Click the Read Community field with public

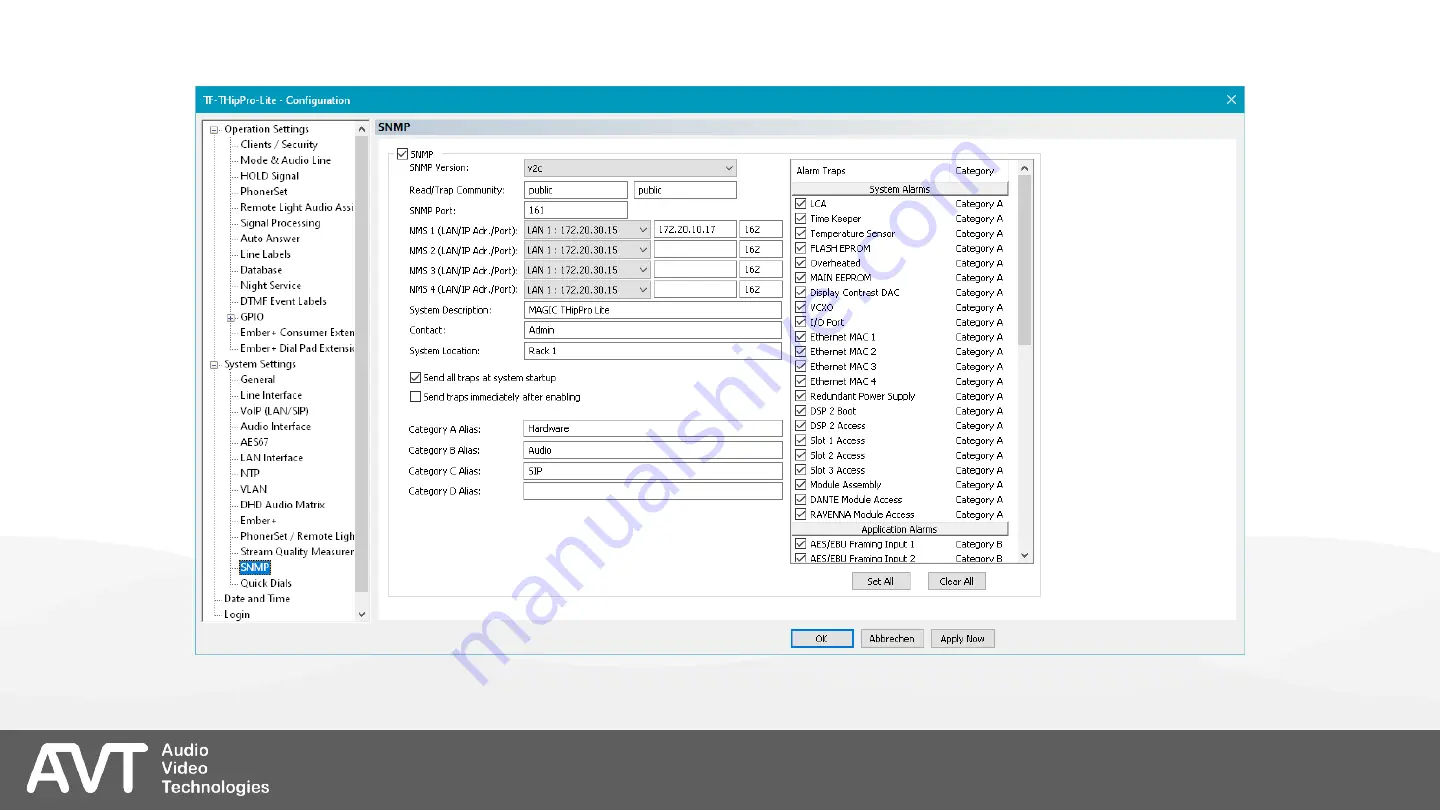coord(576,190)
